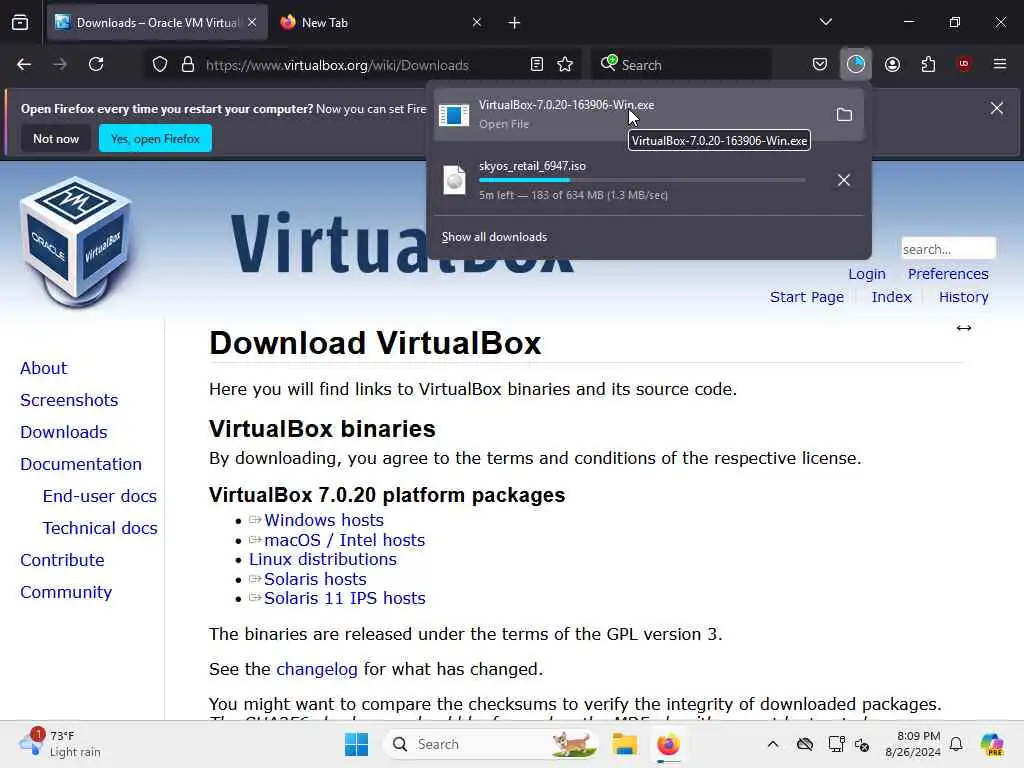Open the History link
Screen dimensions: 1024x768
tap(963, 297)
